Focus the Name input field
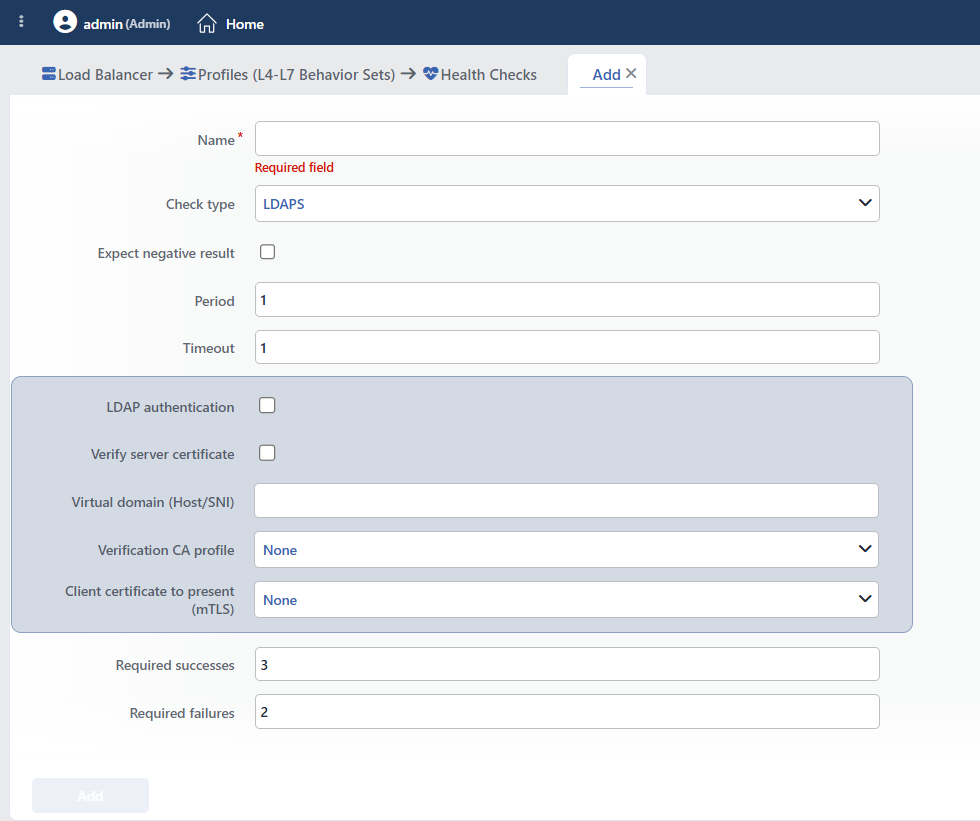The width and height of the screenshot is (980, 821). (x=567, y=139)
